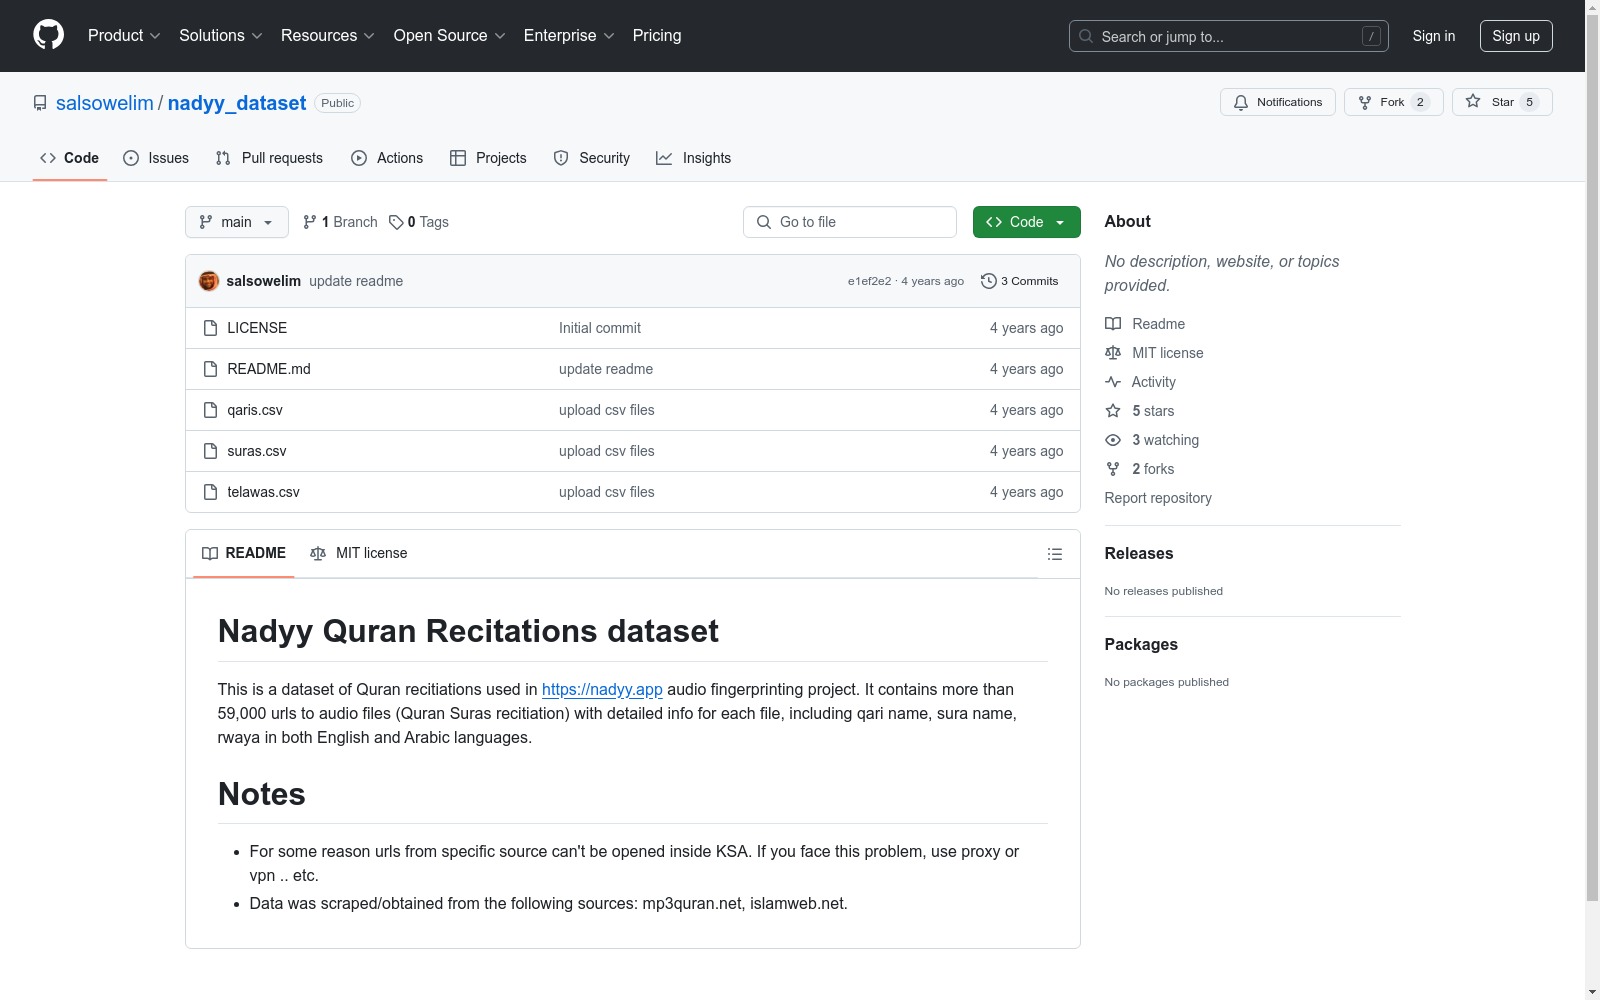Click the LICENSE file icon
Screen dimensions: 1600x1000
(x=210, y=328)
